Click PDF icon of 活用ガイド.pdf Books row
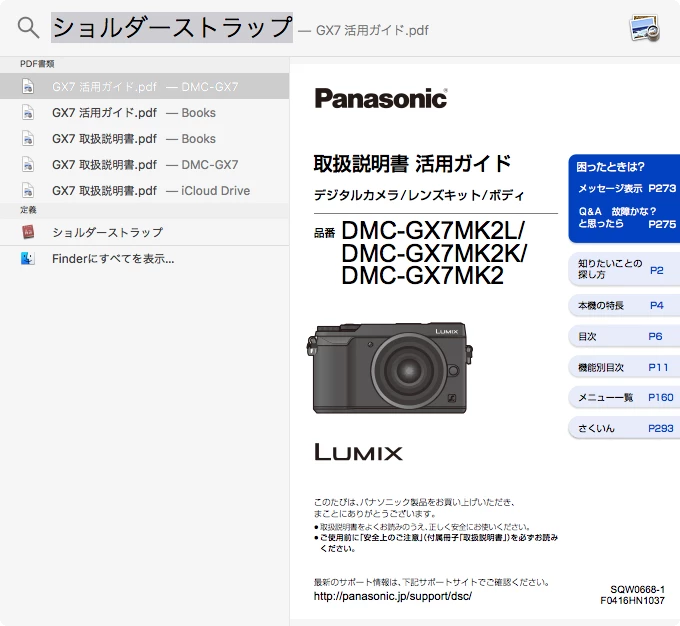Image resolution: width=680 pixels, height=626 pixels. tap(28, 113)
